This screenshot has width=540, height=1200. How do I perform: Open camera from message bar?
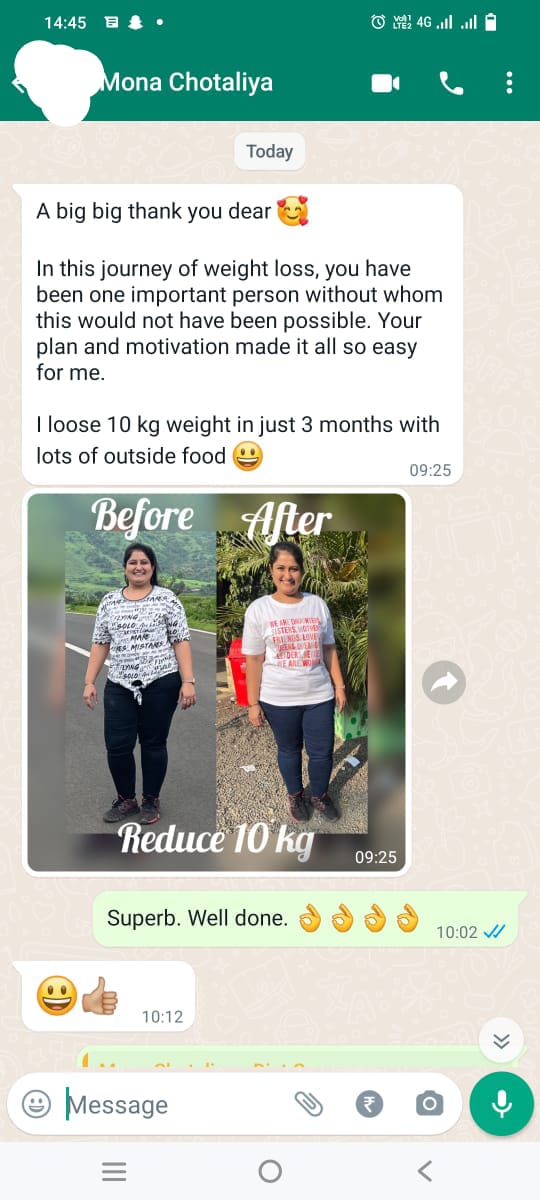[429, 1104]
